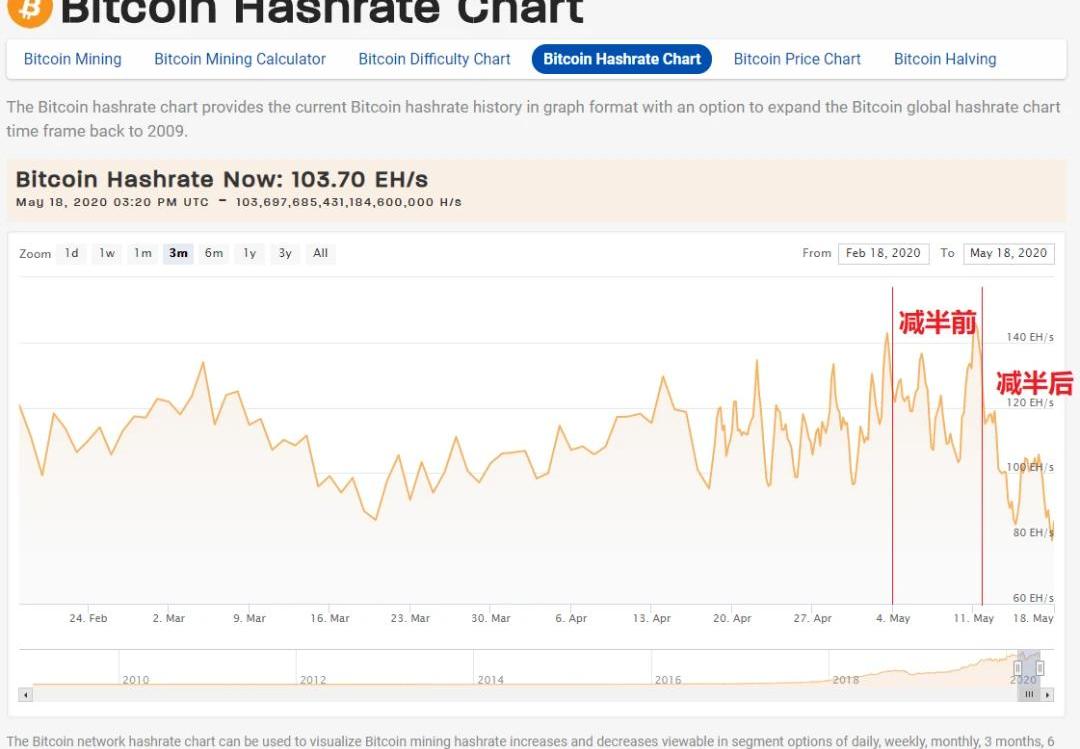View the Bitcoin Halving tab
1080x749 pixels.
coord(945,59)
